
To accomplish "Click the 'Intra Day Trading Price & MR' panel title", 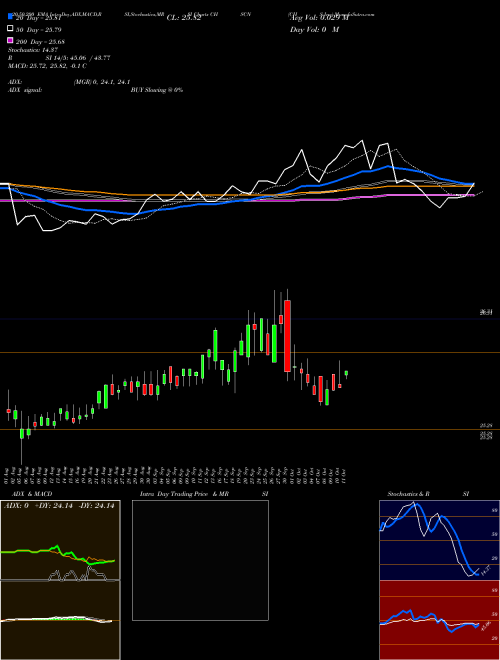I will [184, 494].
